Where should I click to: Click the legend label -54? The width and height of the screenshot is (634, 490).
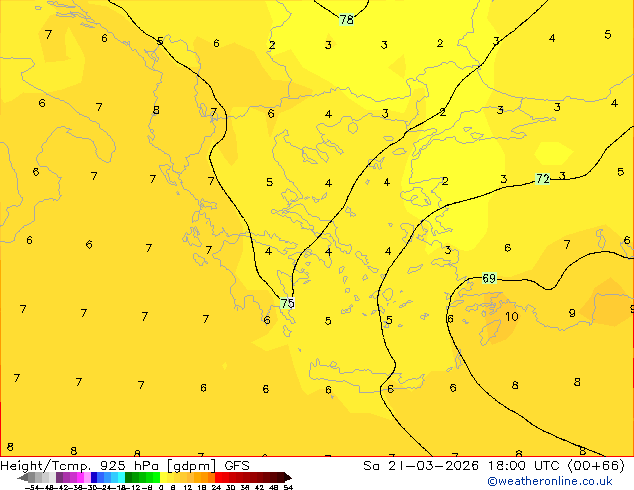tap(32, 487)
